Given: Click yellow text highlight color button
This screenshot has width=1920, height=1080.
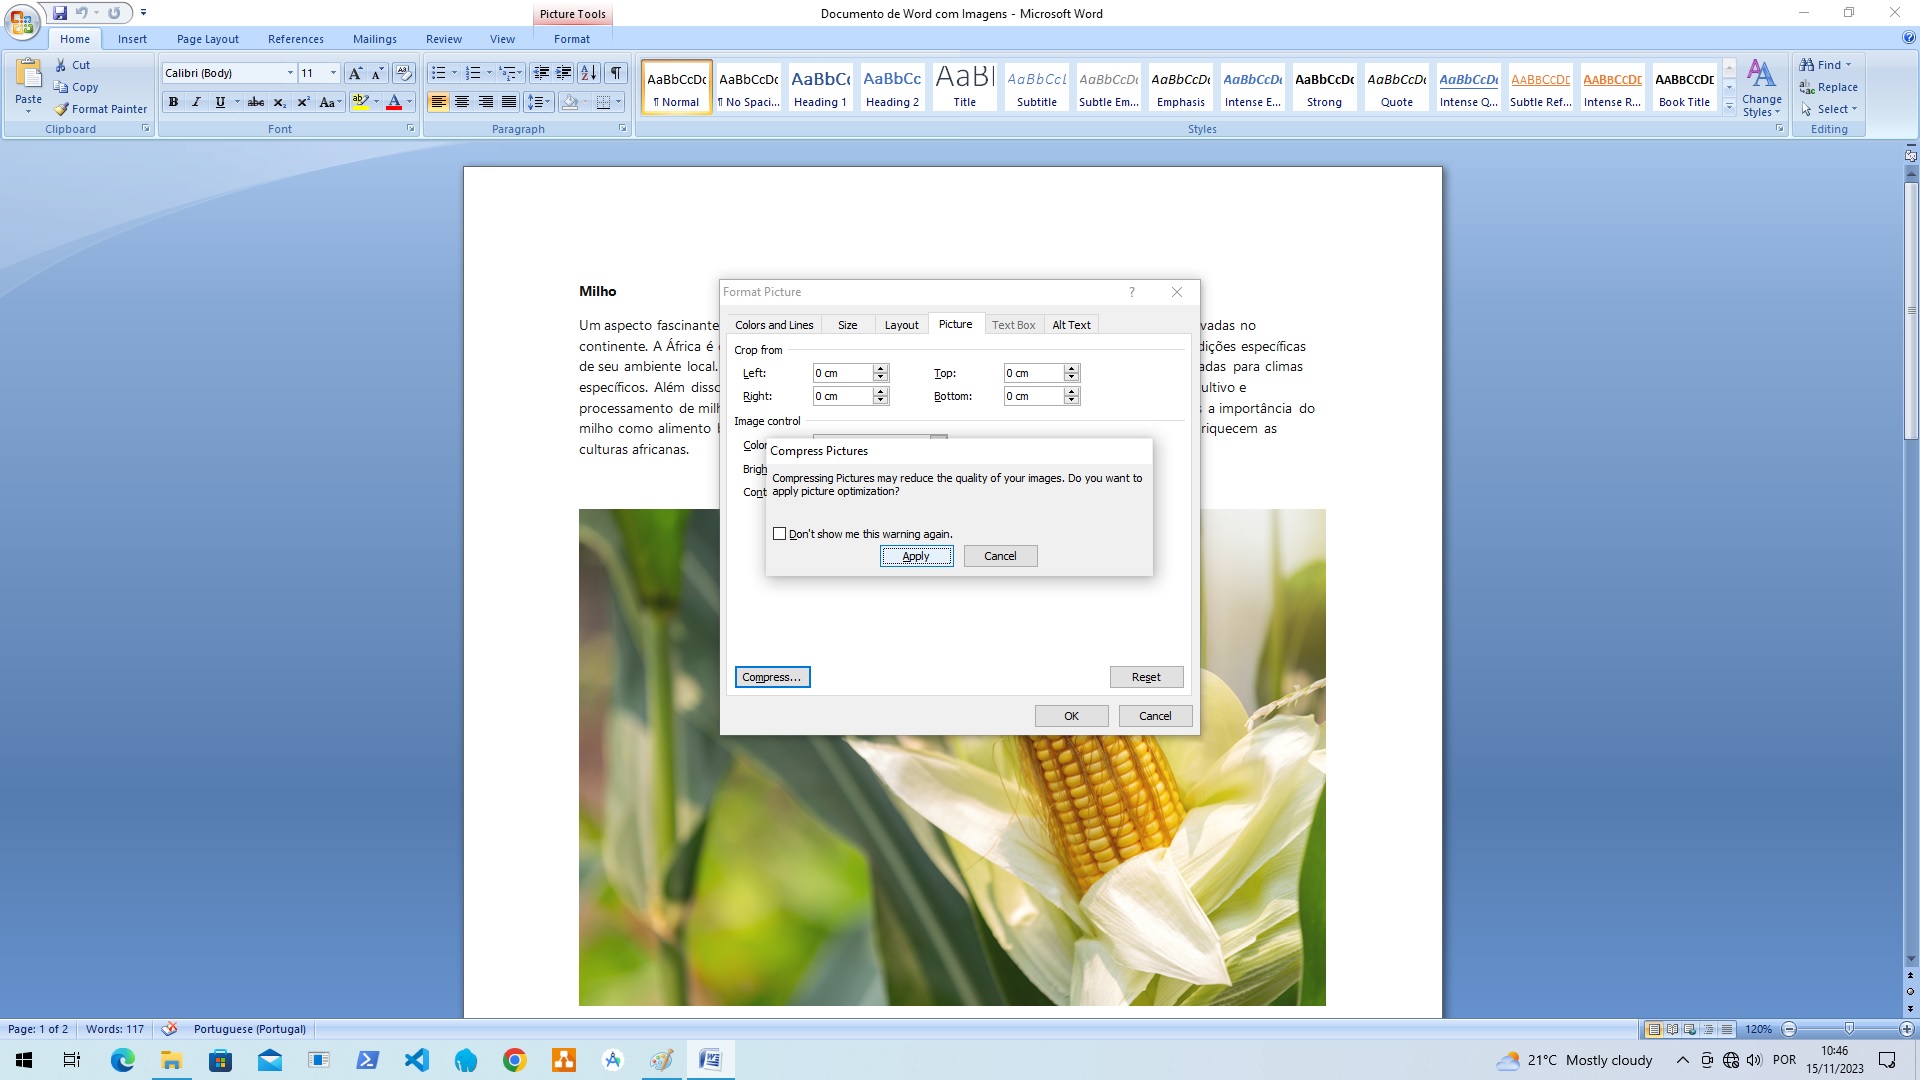Looking at the screenshot, I should (x=361, y=102).
